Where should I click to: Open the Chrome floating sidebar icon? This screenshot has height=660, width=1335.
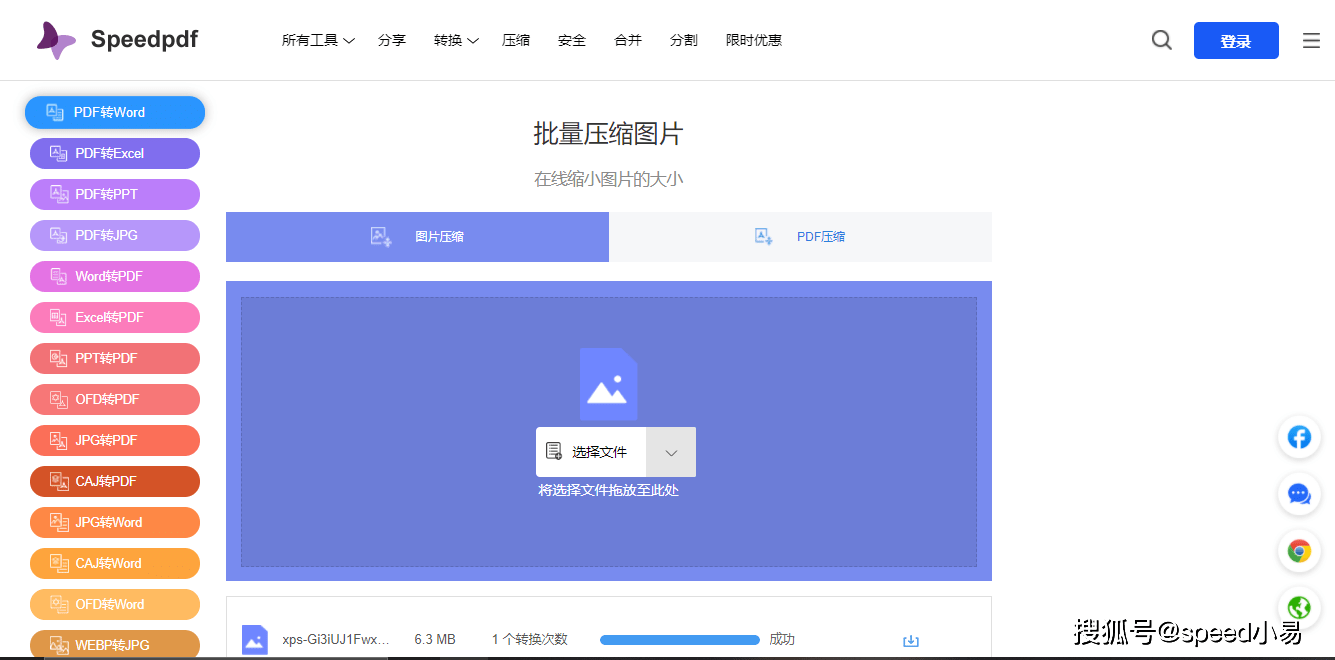pos(1298,551)
